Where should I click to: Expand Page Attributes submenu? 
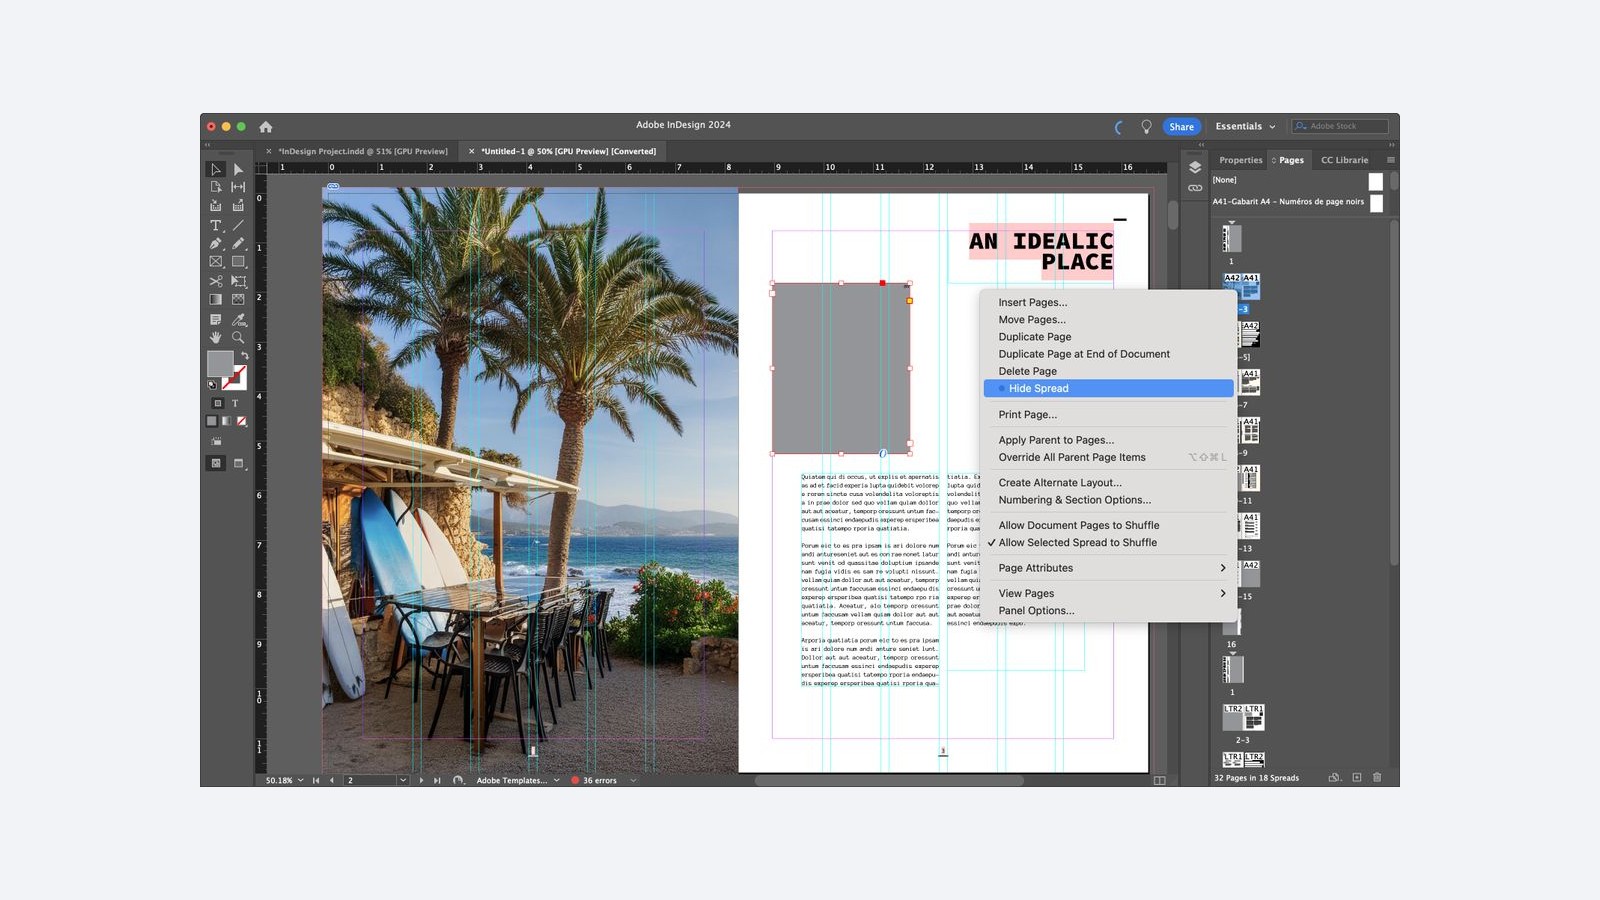tap(1108, 568)
